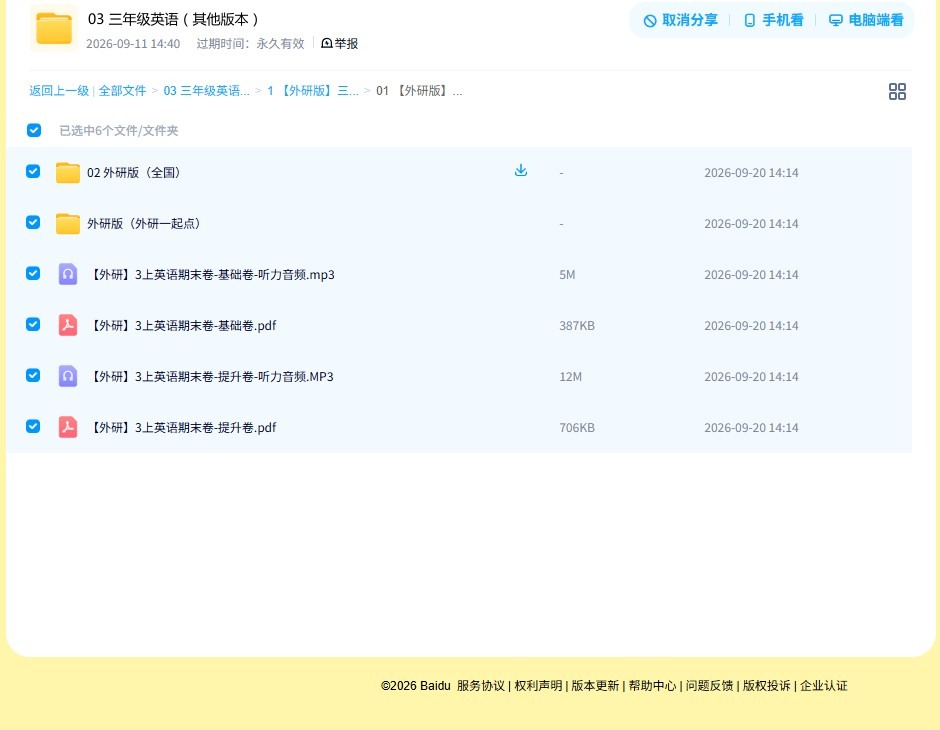Image resolution: width=940 pixels, height=730 pixels.
Task: Click the 举报 report icon
Action: 327,43
